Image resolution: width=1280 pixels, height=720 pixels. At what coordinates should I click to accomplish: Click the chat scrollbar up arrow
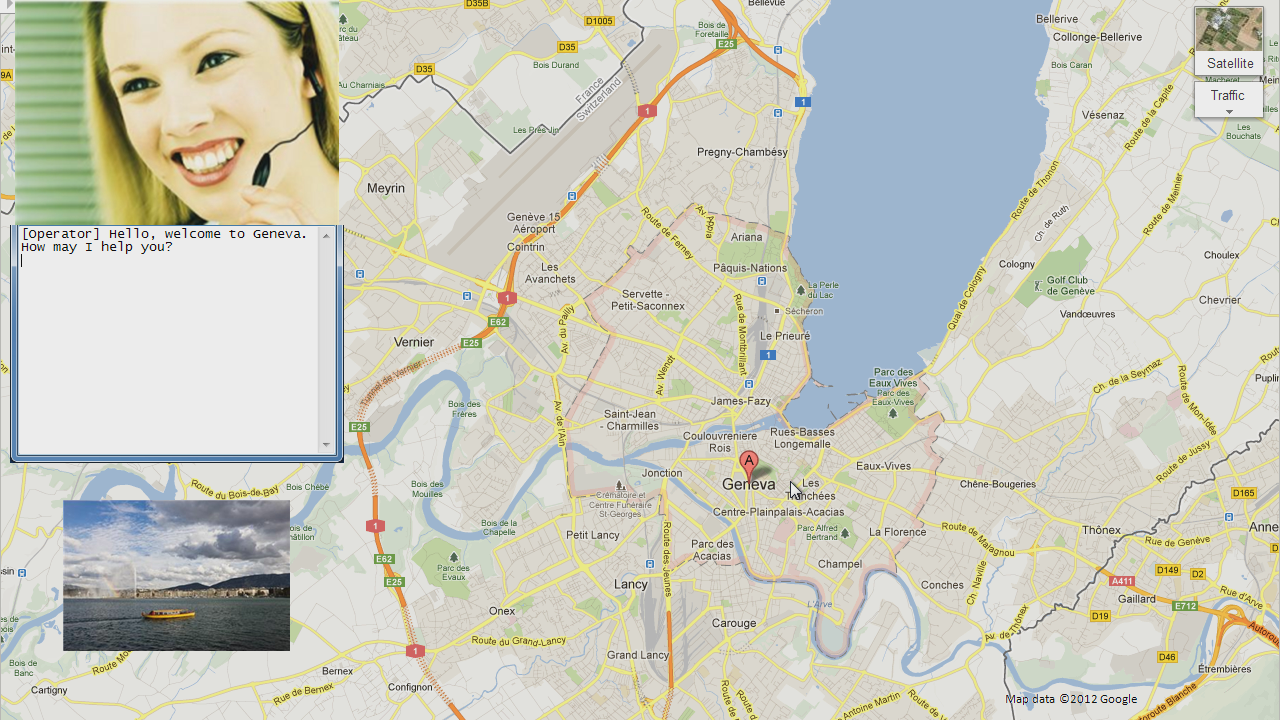pos(326,235)
